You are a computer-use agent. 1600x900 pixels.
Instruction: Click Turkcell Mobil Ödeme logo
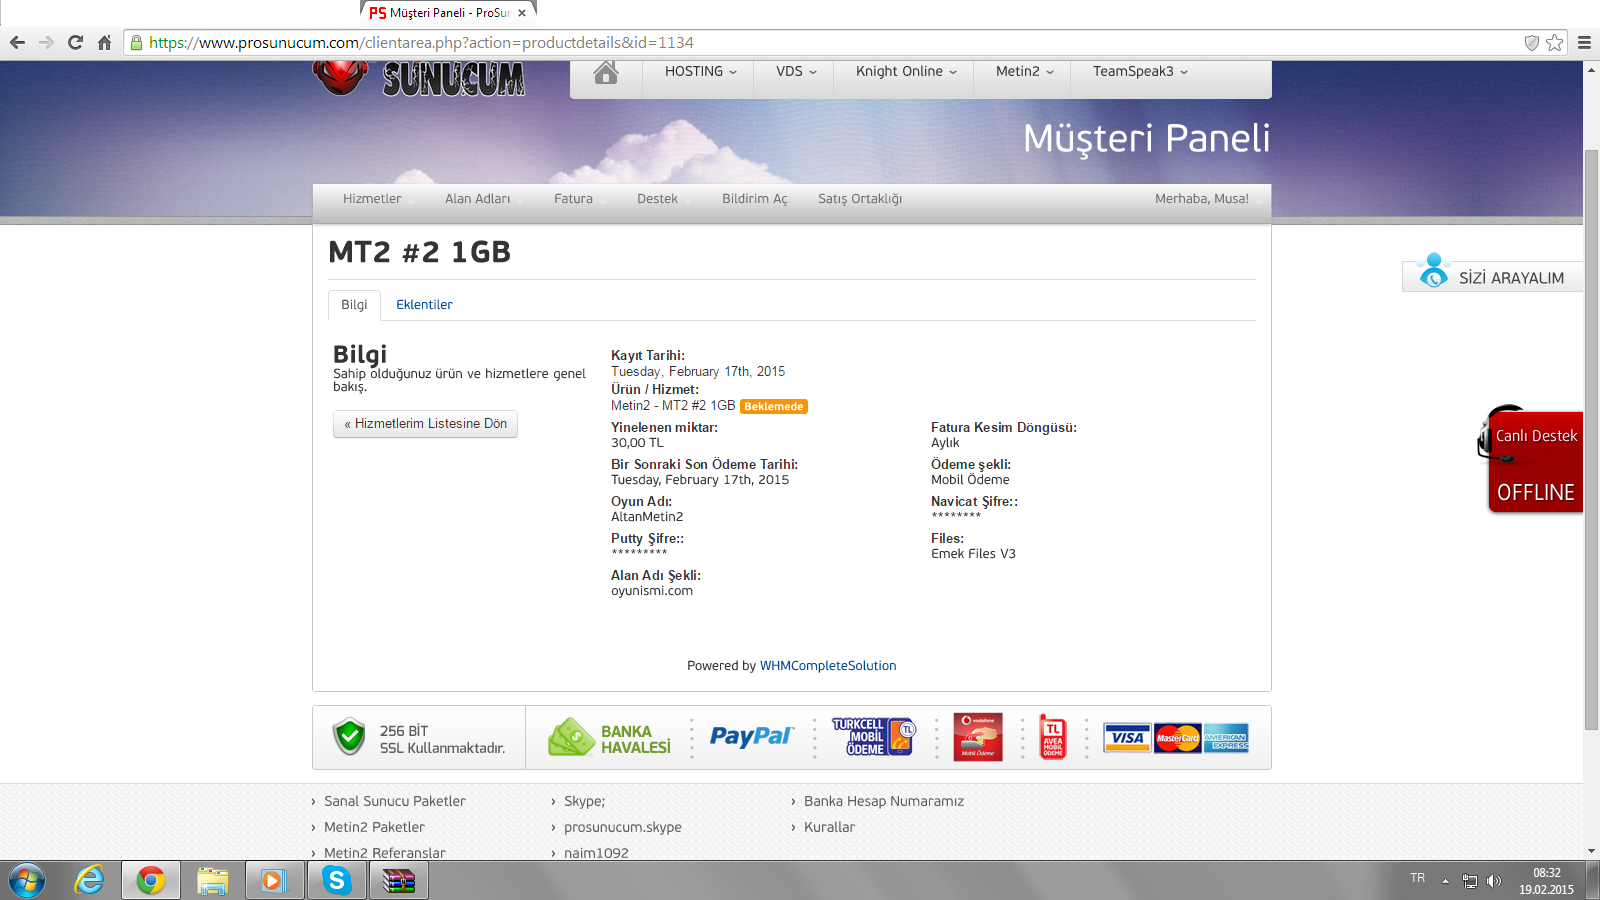[x=873, y=737]
